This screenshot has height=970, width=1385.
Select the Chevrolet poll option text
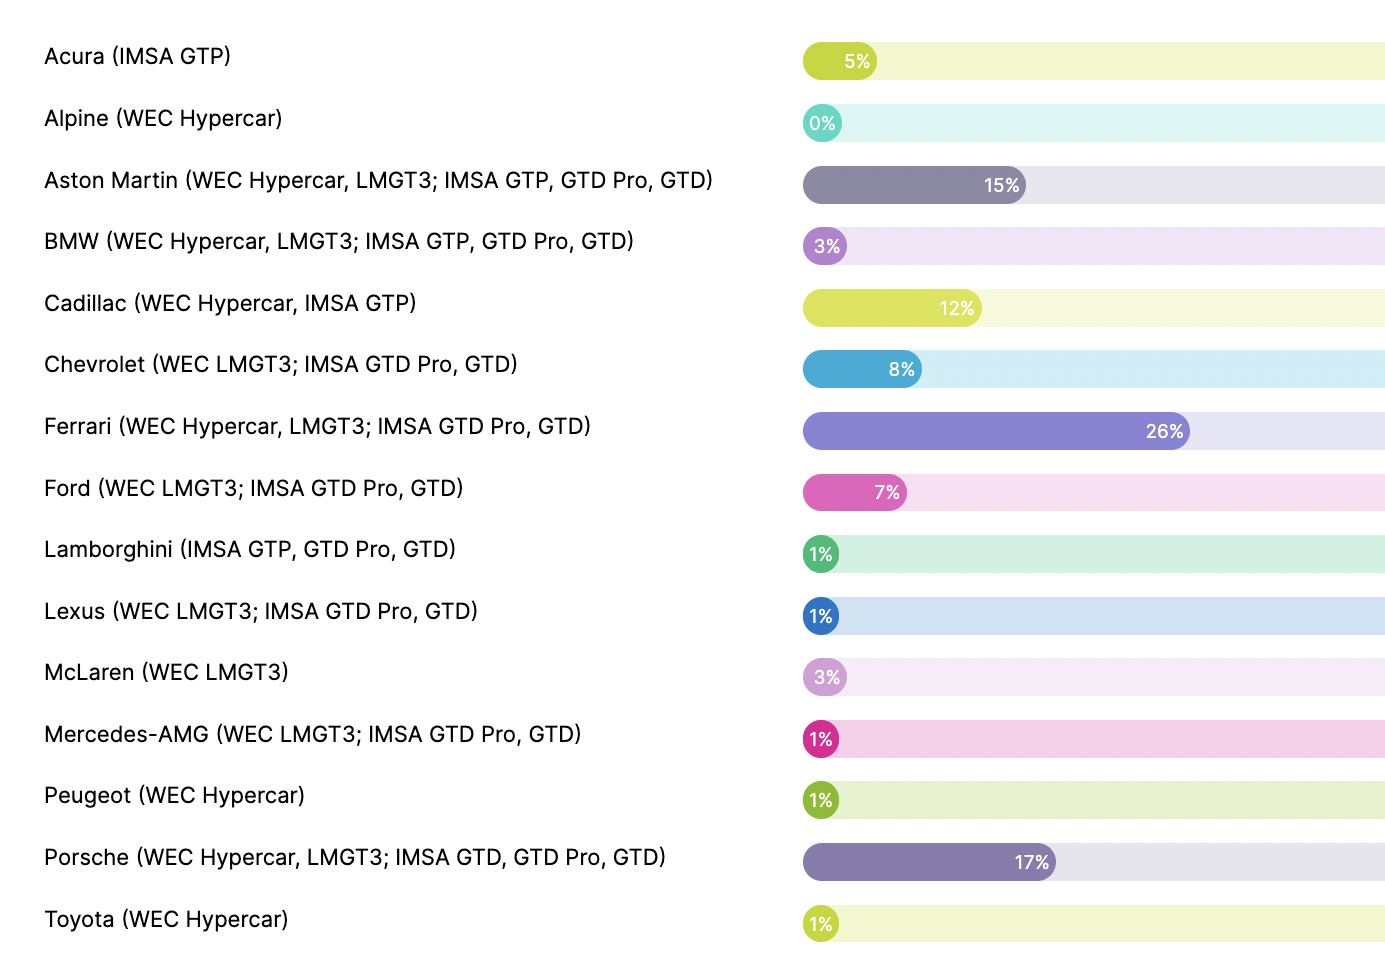(x=281, y=365)
